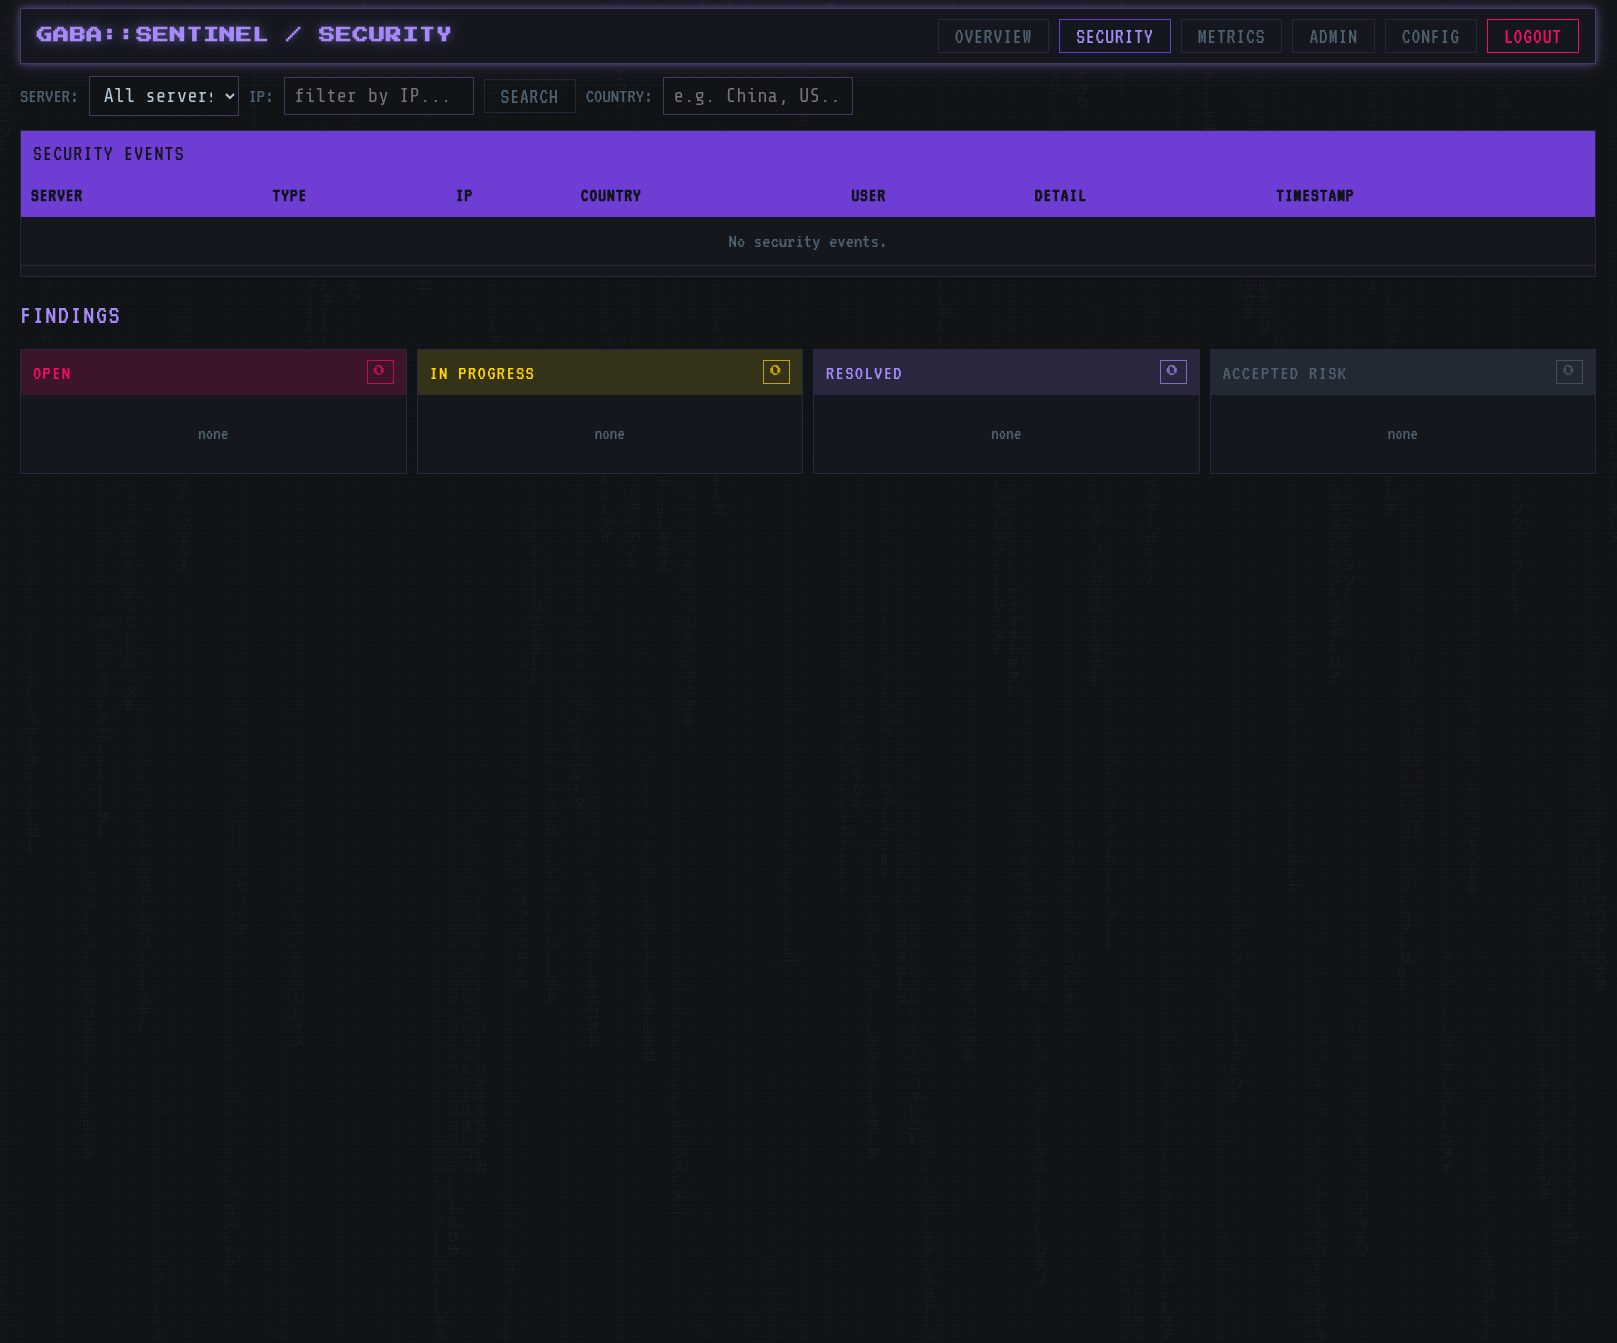Click the TIMESTAMP column header

pos(1315,195)
